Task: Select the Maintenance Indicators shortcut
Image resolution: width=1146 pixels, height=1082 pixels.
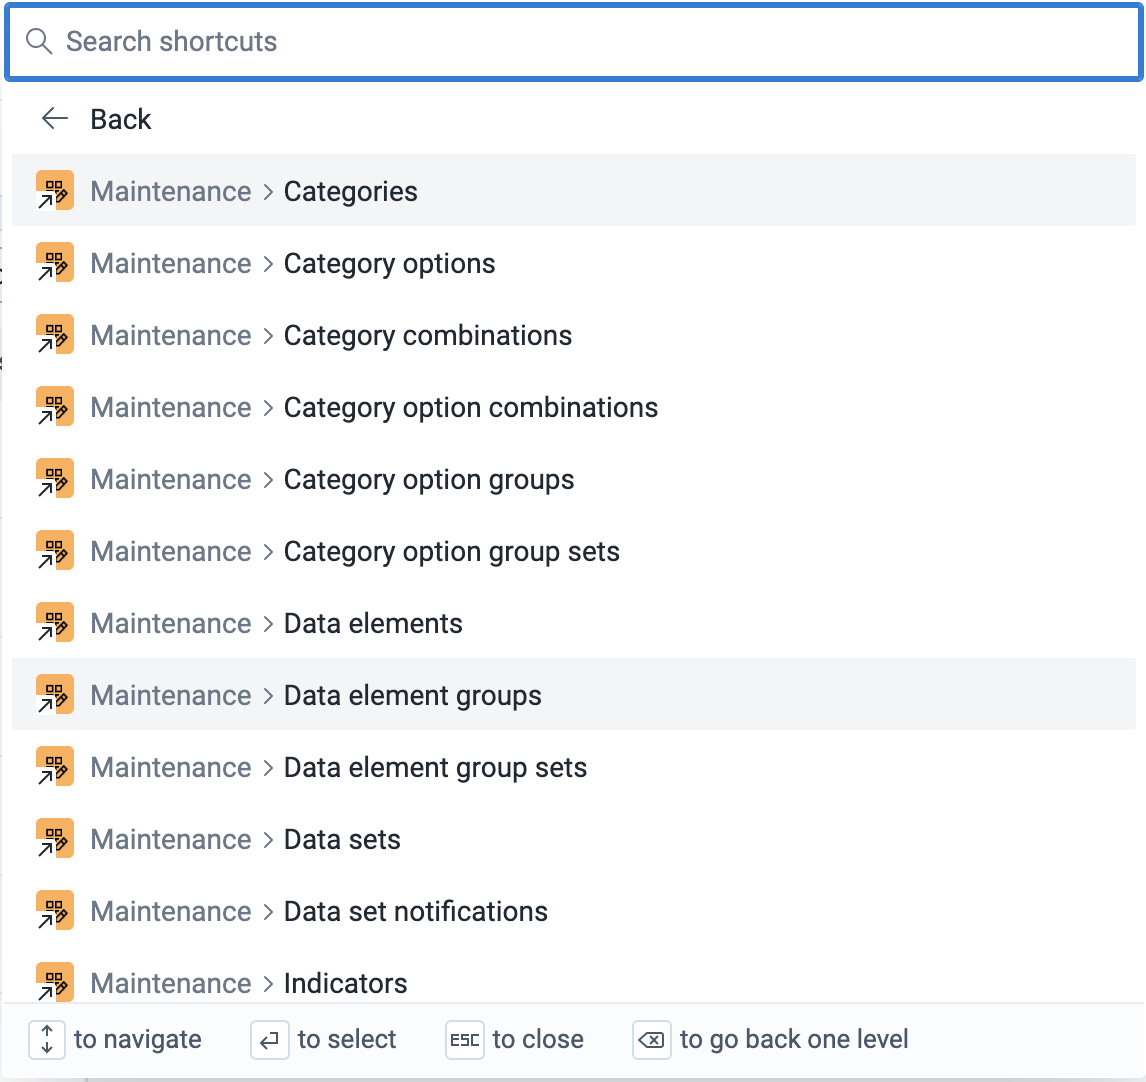Action: tap(345, 983)
